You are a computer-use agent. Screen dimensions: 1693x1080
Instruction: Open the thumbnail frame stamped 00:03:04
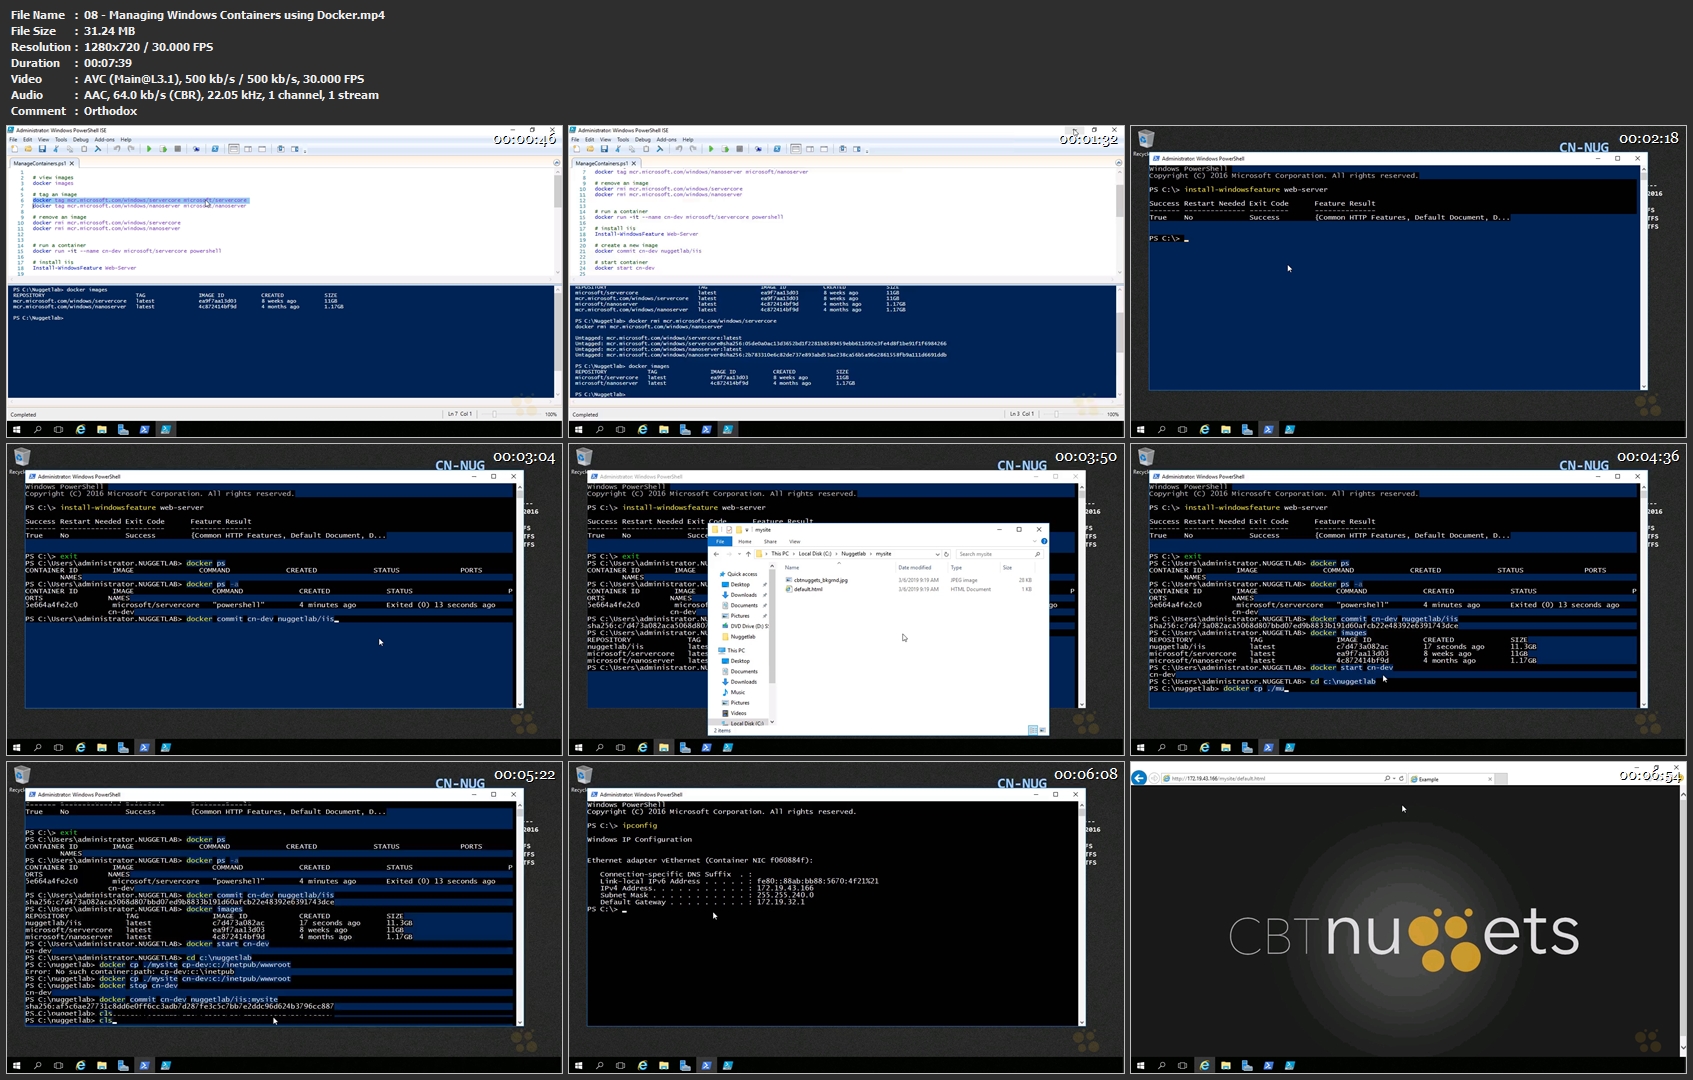click(x=284, y=599)
